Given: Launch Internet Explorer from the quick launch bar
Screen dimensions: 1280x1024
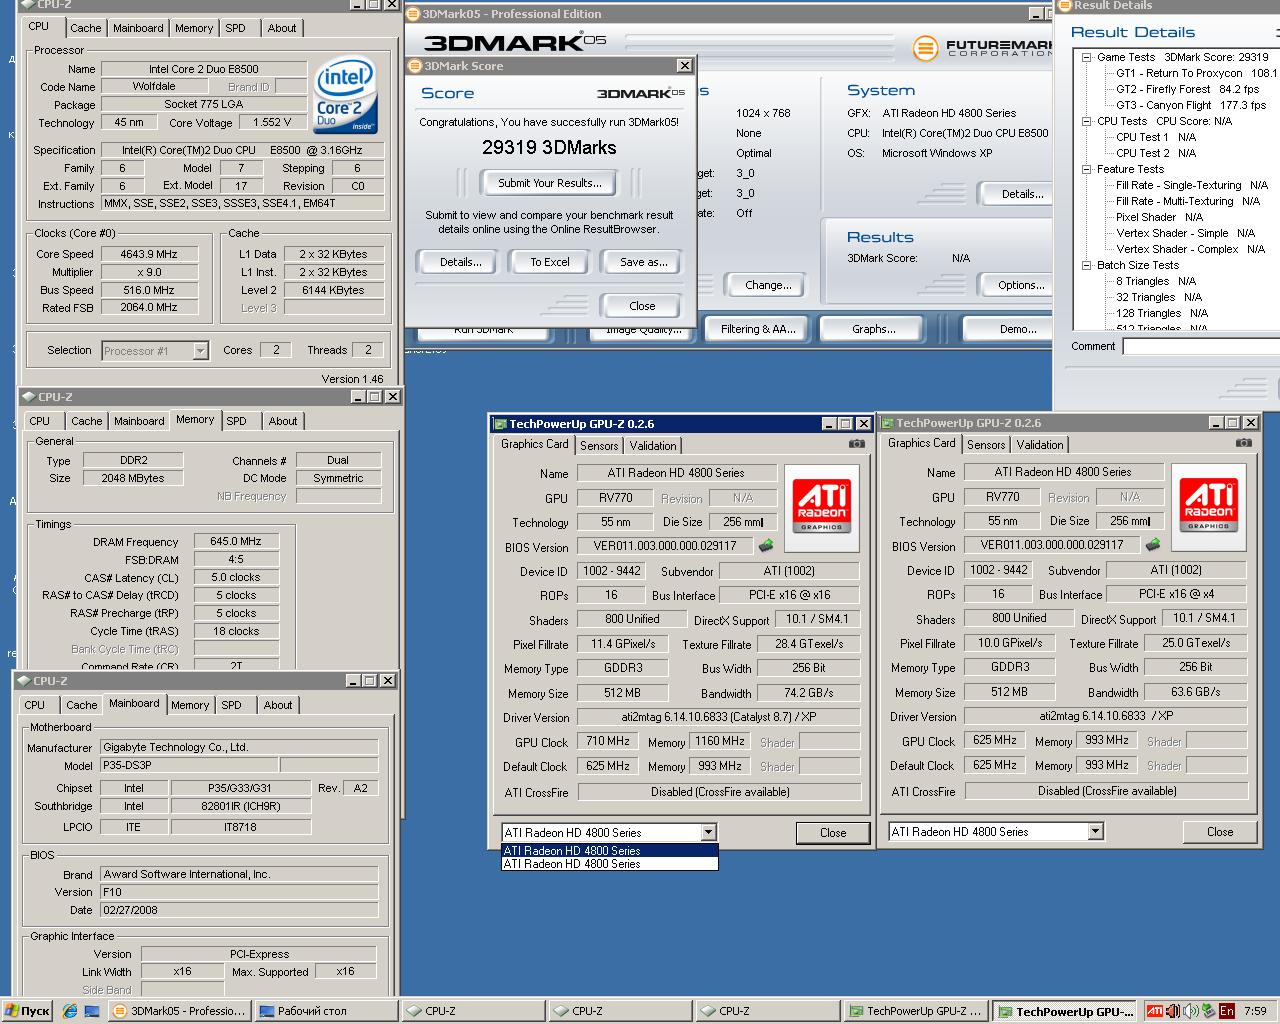Looking at the screenshot, I should (x=70, y=1011).
